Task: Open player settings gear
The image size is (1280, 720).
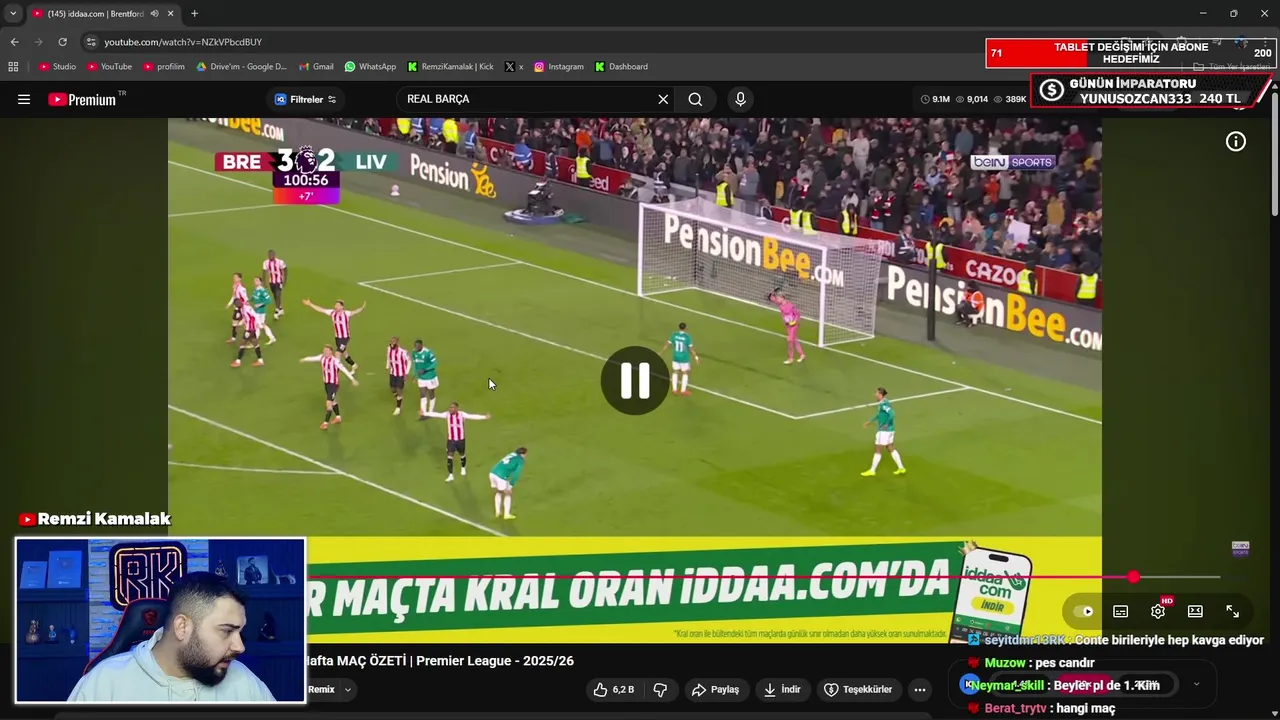Action: point(1158,611)
